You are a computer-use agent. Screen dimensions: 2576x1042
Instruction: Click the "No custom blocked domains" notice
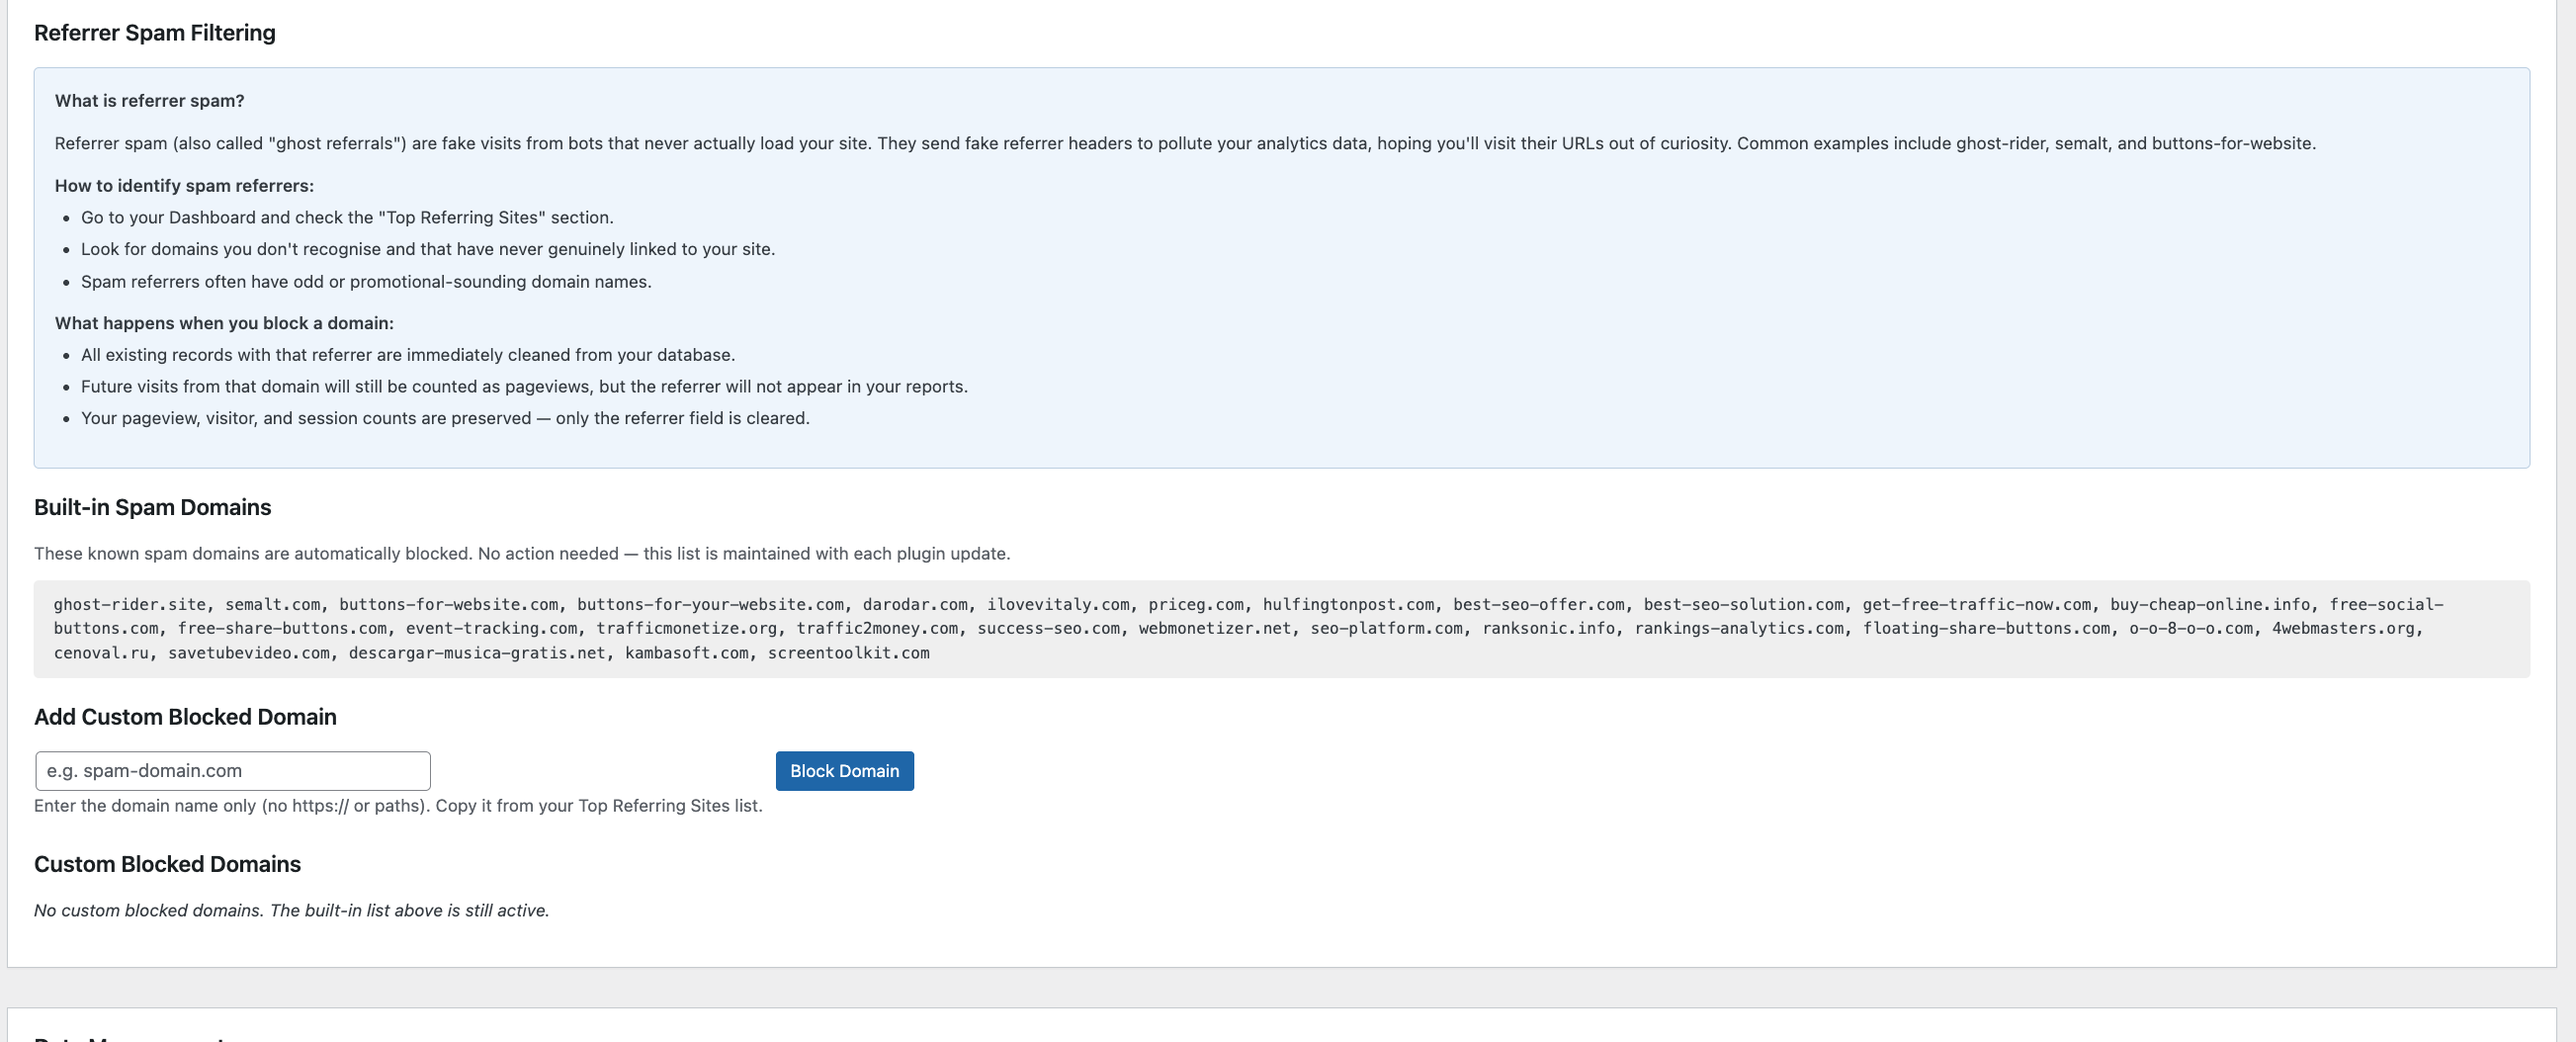pos(291,910)
